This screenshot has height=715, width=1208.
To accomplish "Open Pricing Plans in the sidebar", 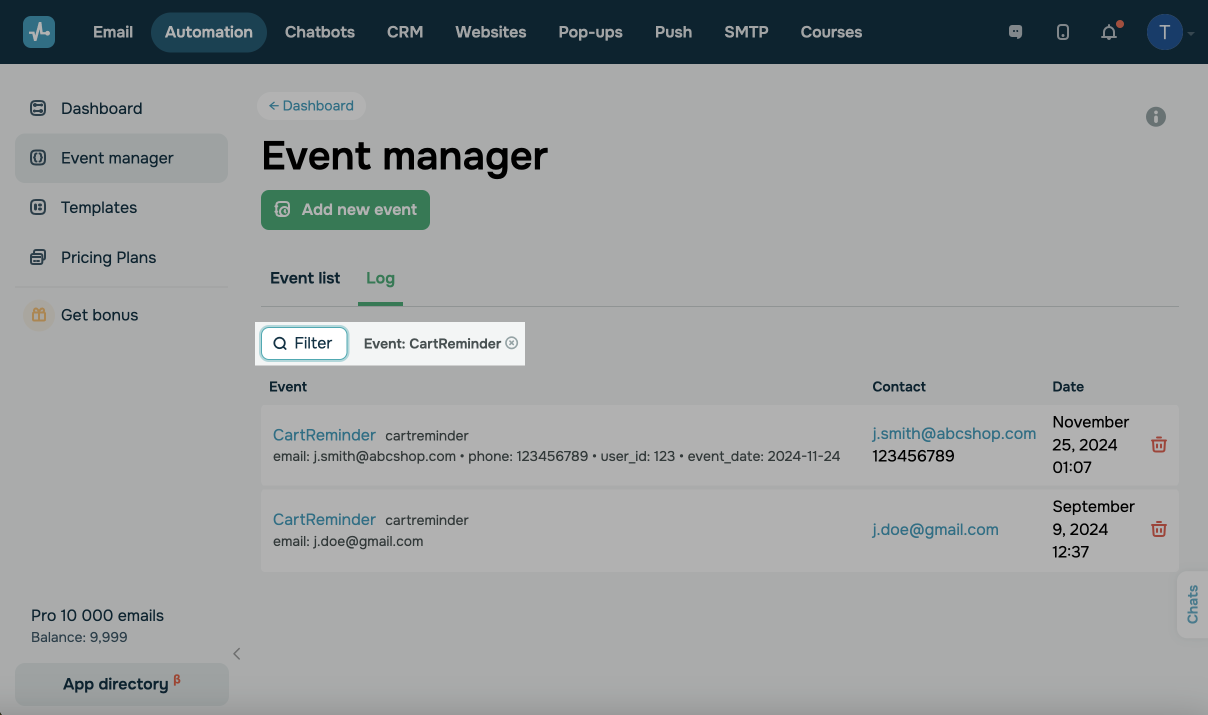I will click(121, 257).
